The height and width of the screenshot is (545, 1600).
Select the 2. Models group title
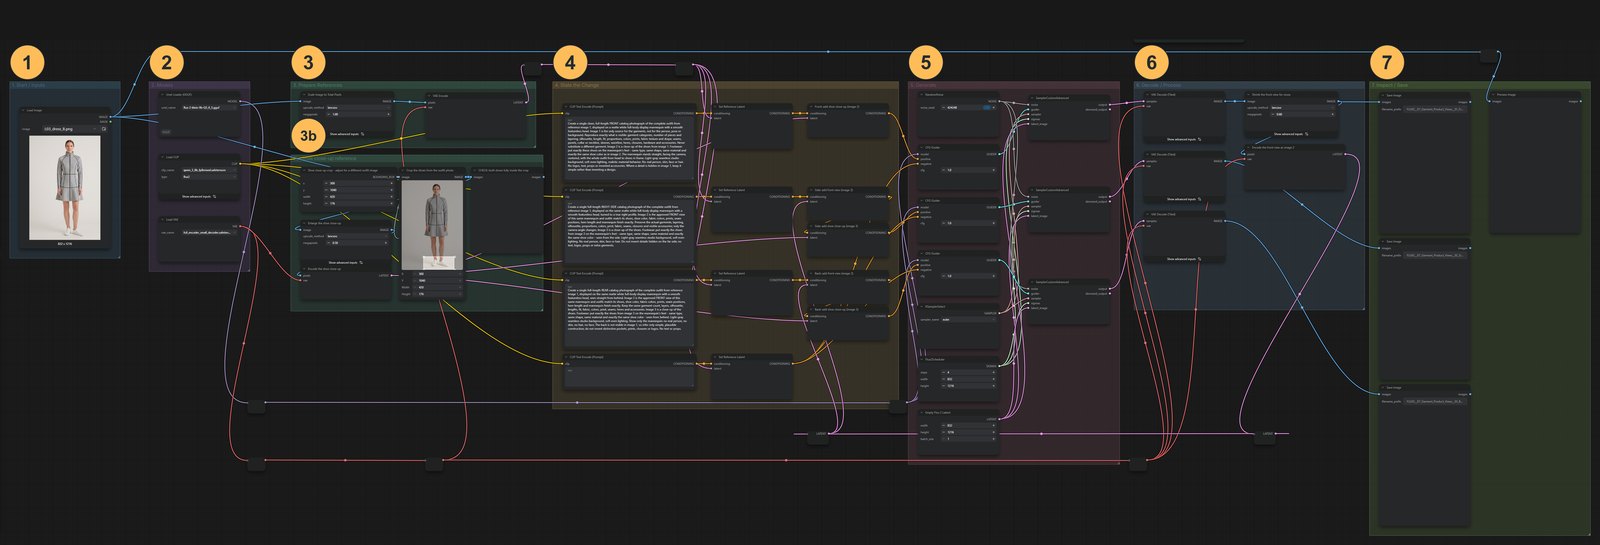coord(161,86)
